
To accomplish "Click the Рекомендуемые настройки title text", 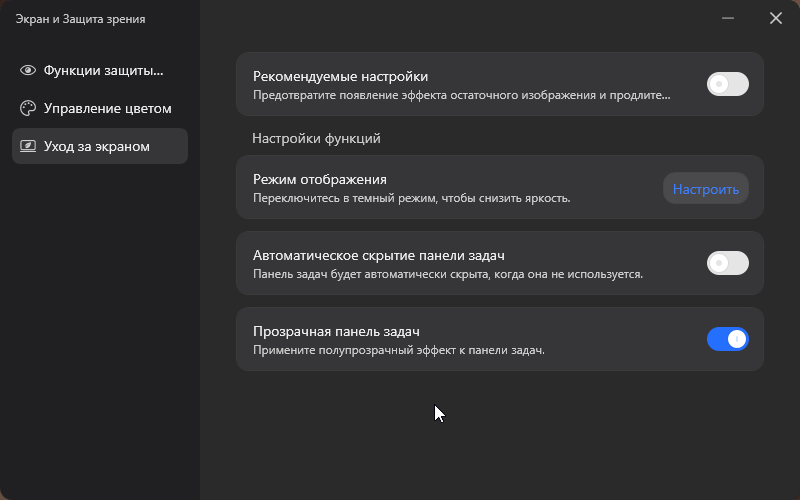I will (x=340, y=76).
